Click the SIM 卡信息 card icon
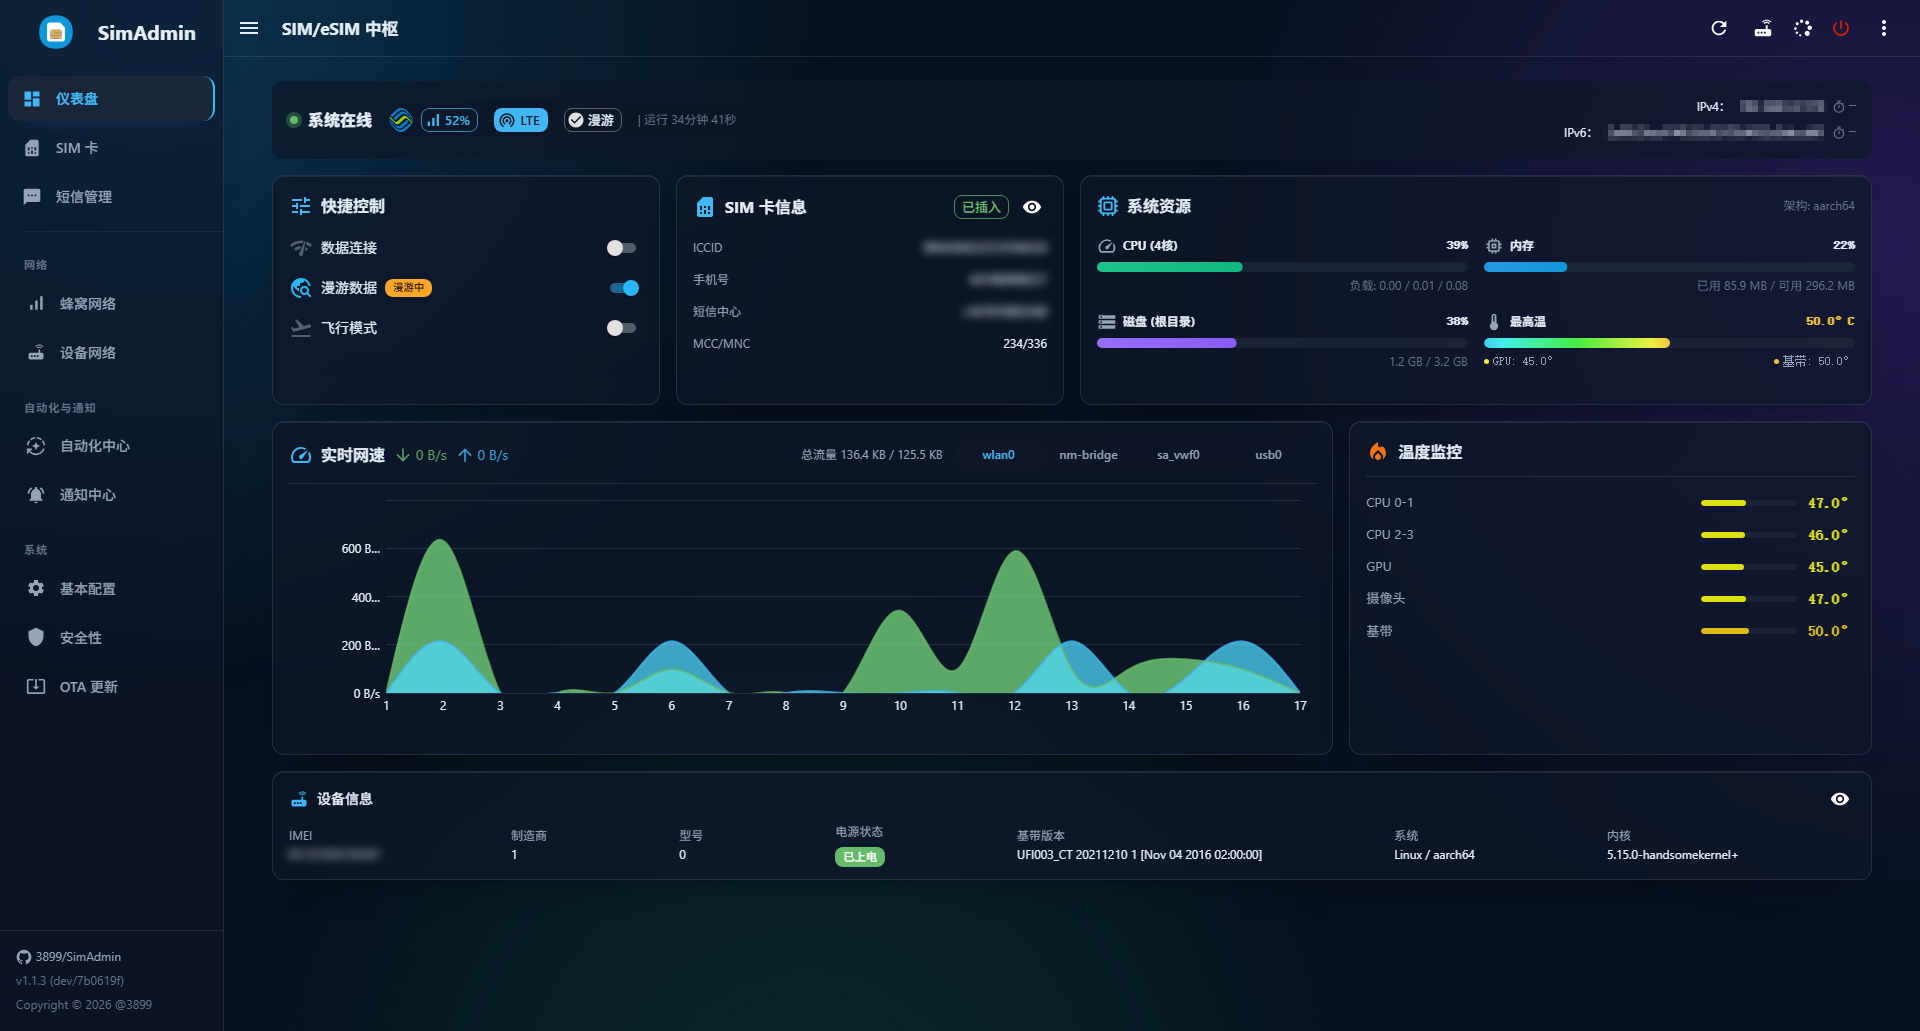The height and width of the screenshot is (1031, 1920). click(705, 207)
